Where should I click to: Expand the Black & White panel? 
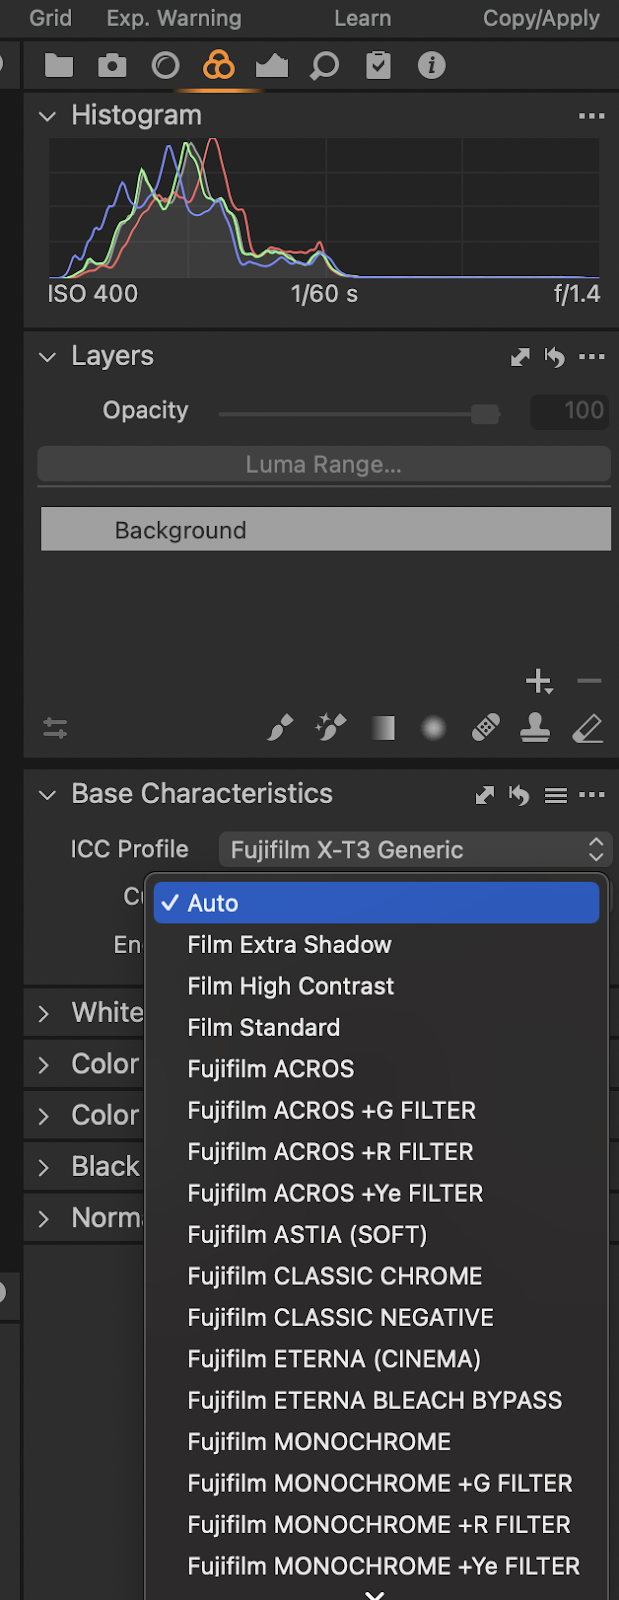pyautogui.click(x=43, y=1167)
